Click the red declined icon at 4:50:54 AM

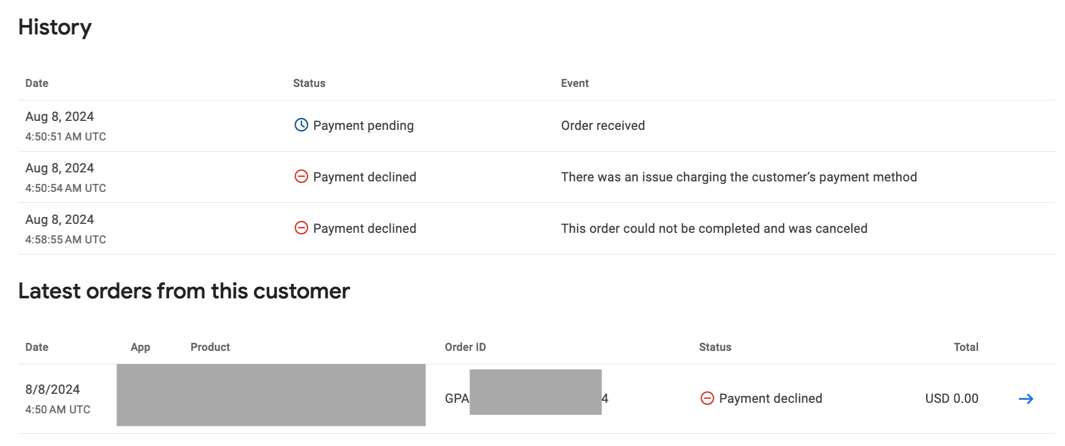[301, 177]
